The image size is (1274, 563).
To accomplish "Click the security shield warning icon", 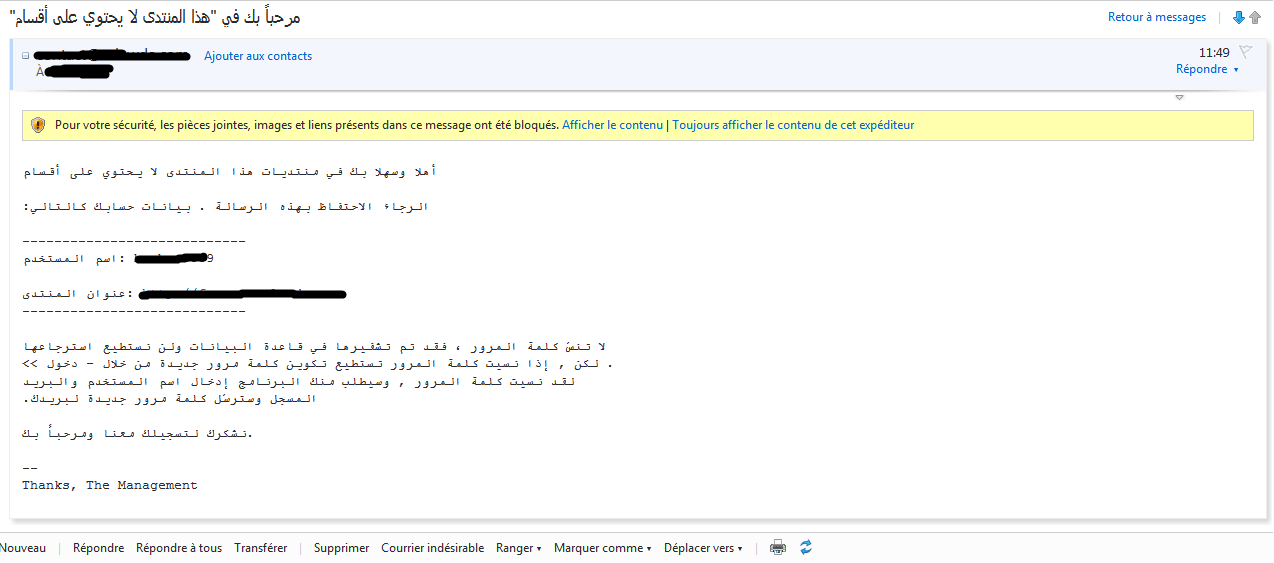I will 38,125.
